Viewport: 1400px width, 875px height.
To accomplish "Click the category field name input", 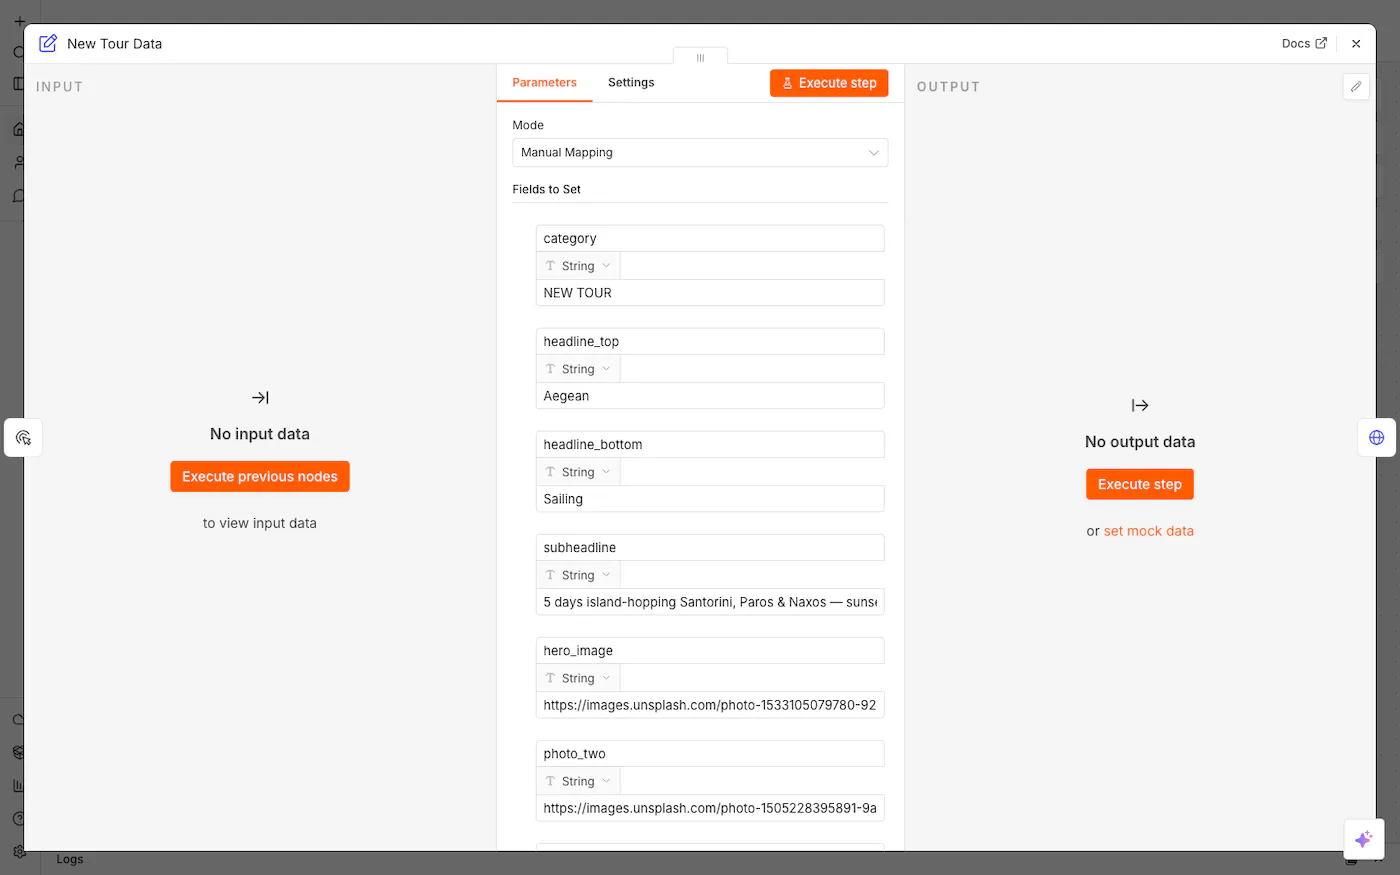I will (x=710, y=238).
